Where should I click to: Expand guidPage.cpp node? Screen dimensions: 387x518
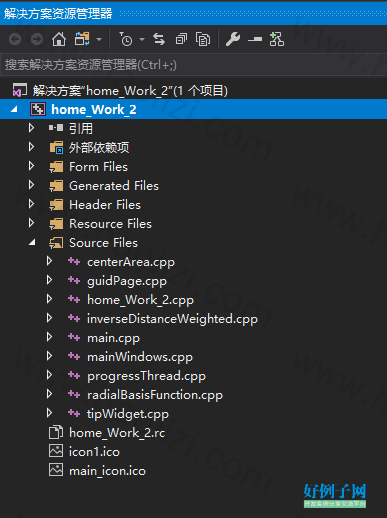coord(49,280)
